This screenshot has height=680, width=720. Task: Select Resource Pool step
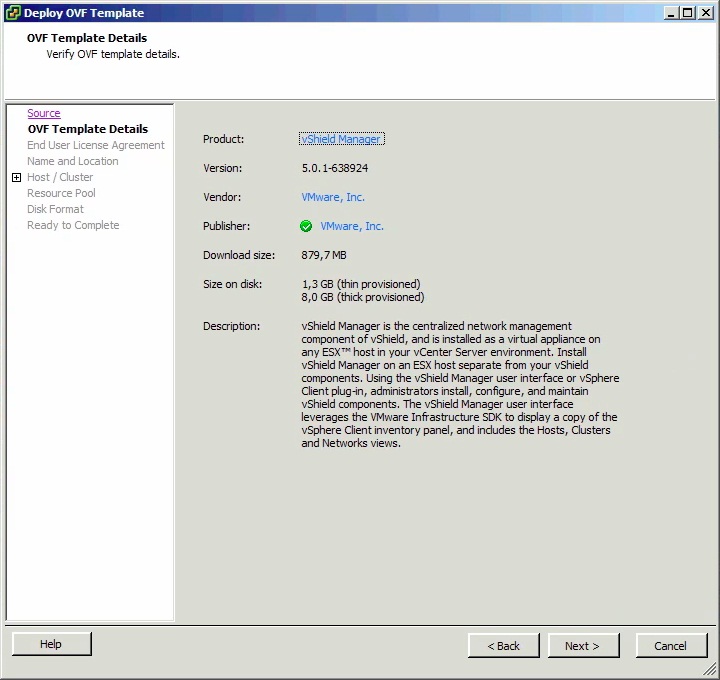pos(61,193)
